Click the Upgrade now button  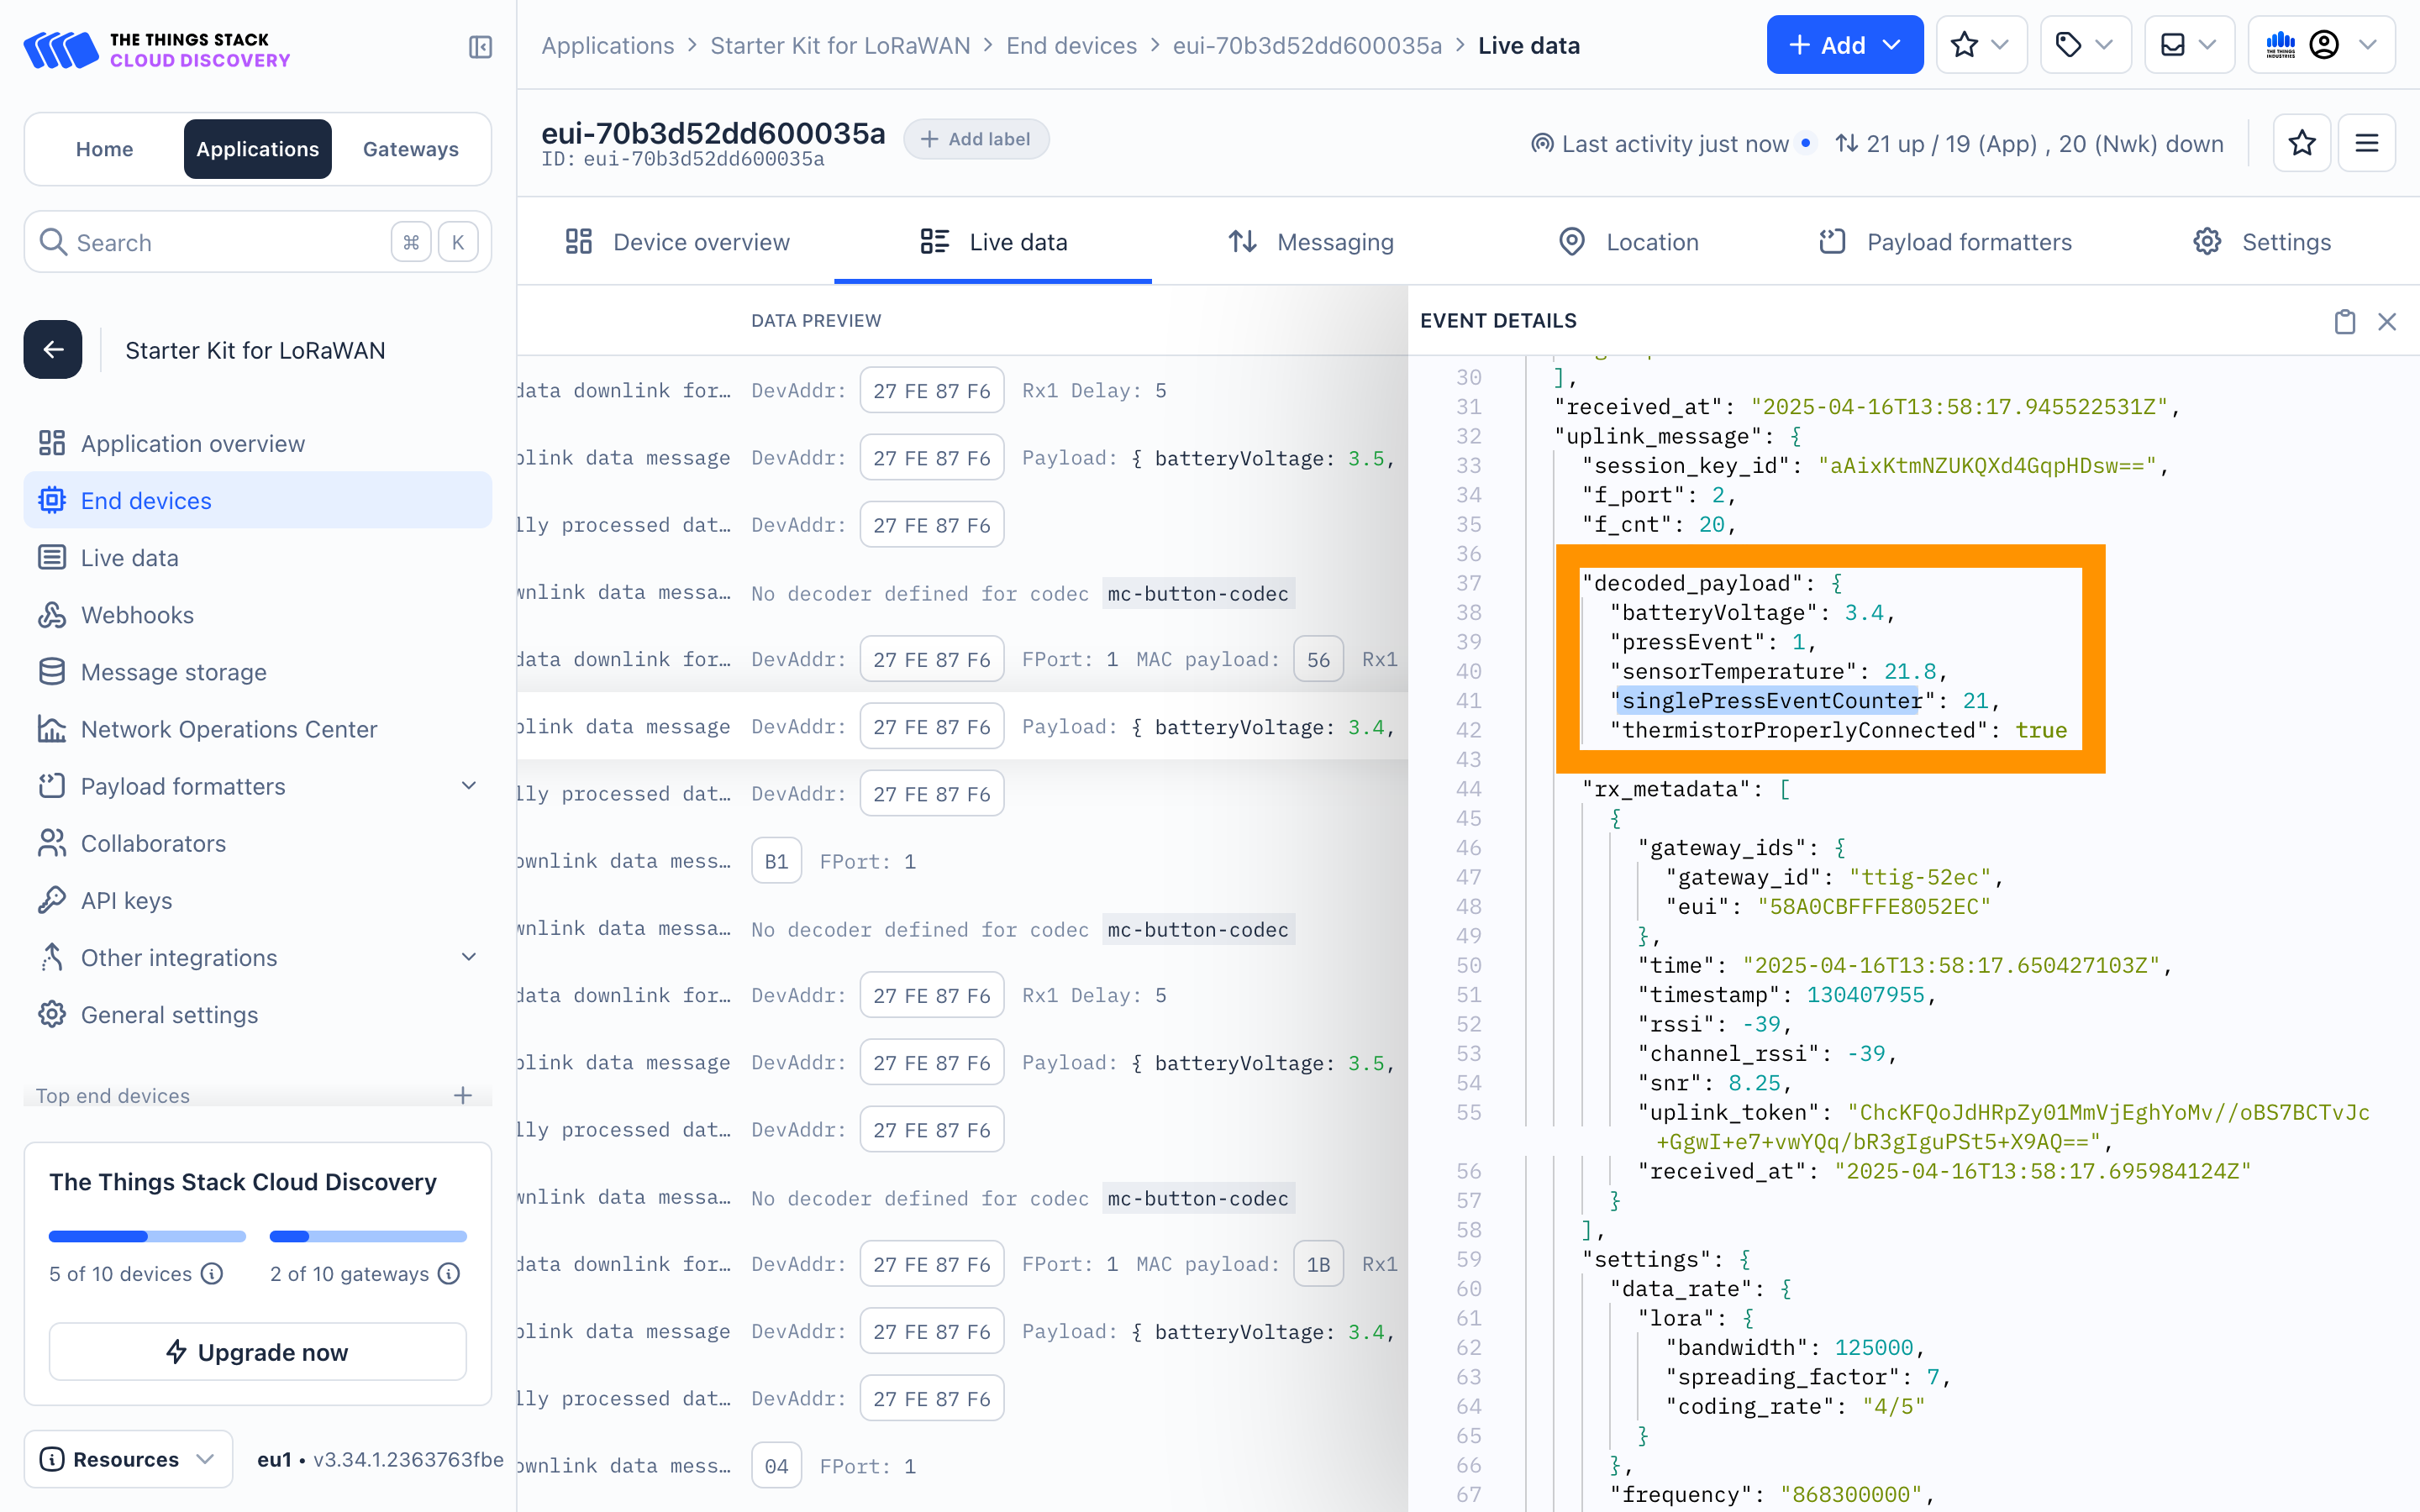coord(257,1352)
